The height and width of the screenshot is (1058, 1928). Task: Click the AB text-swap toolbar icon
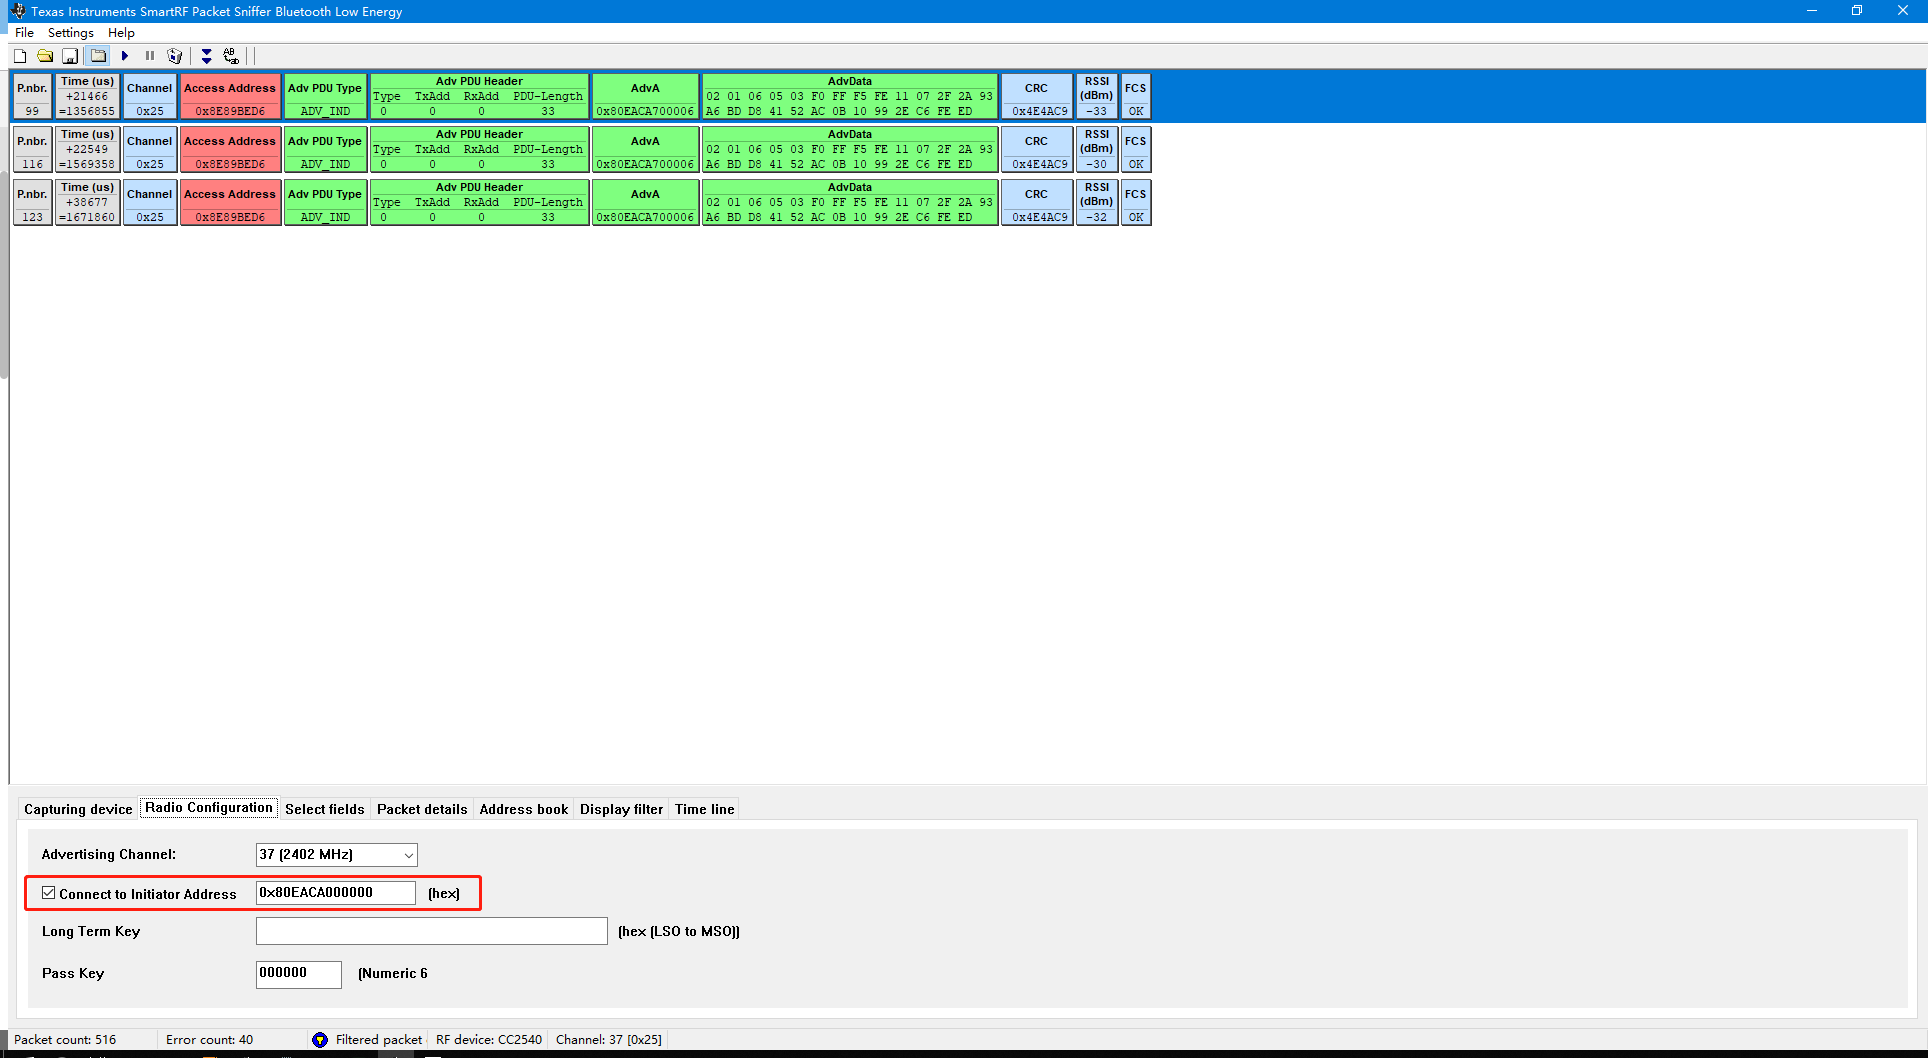(x=230, y=55)
